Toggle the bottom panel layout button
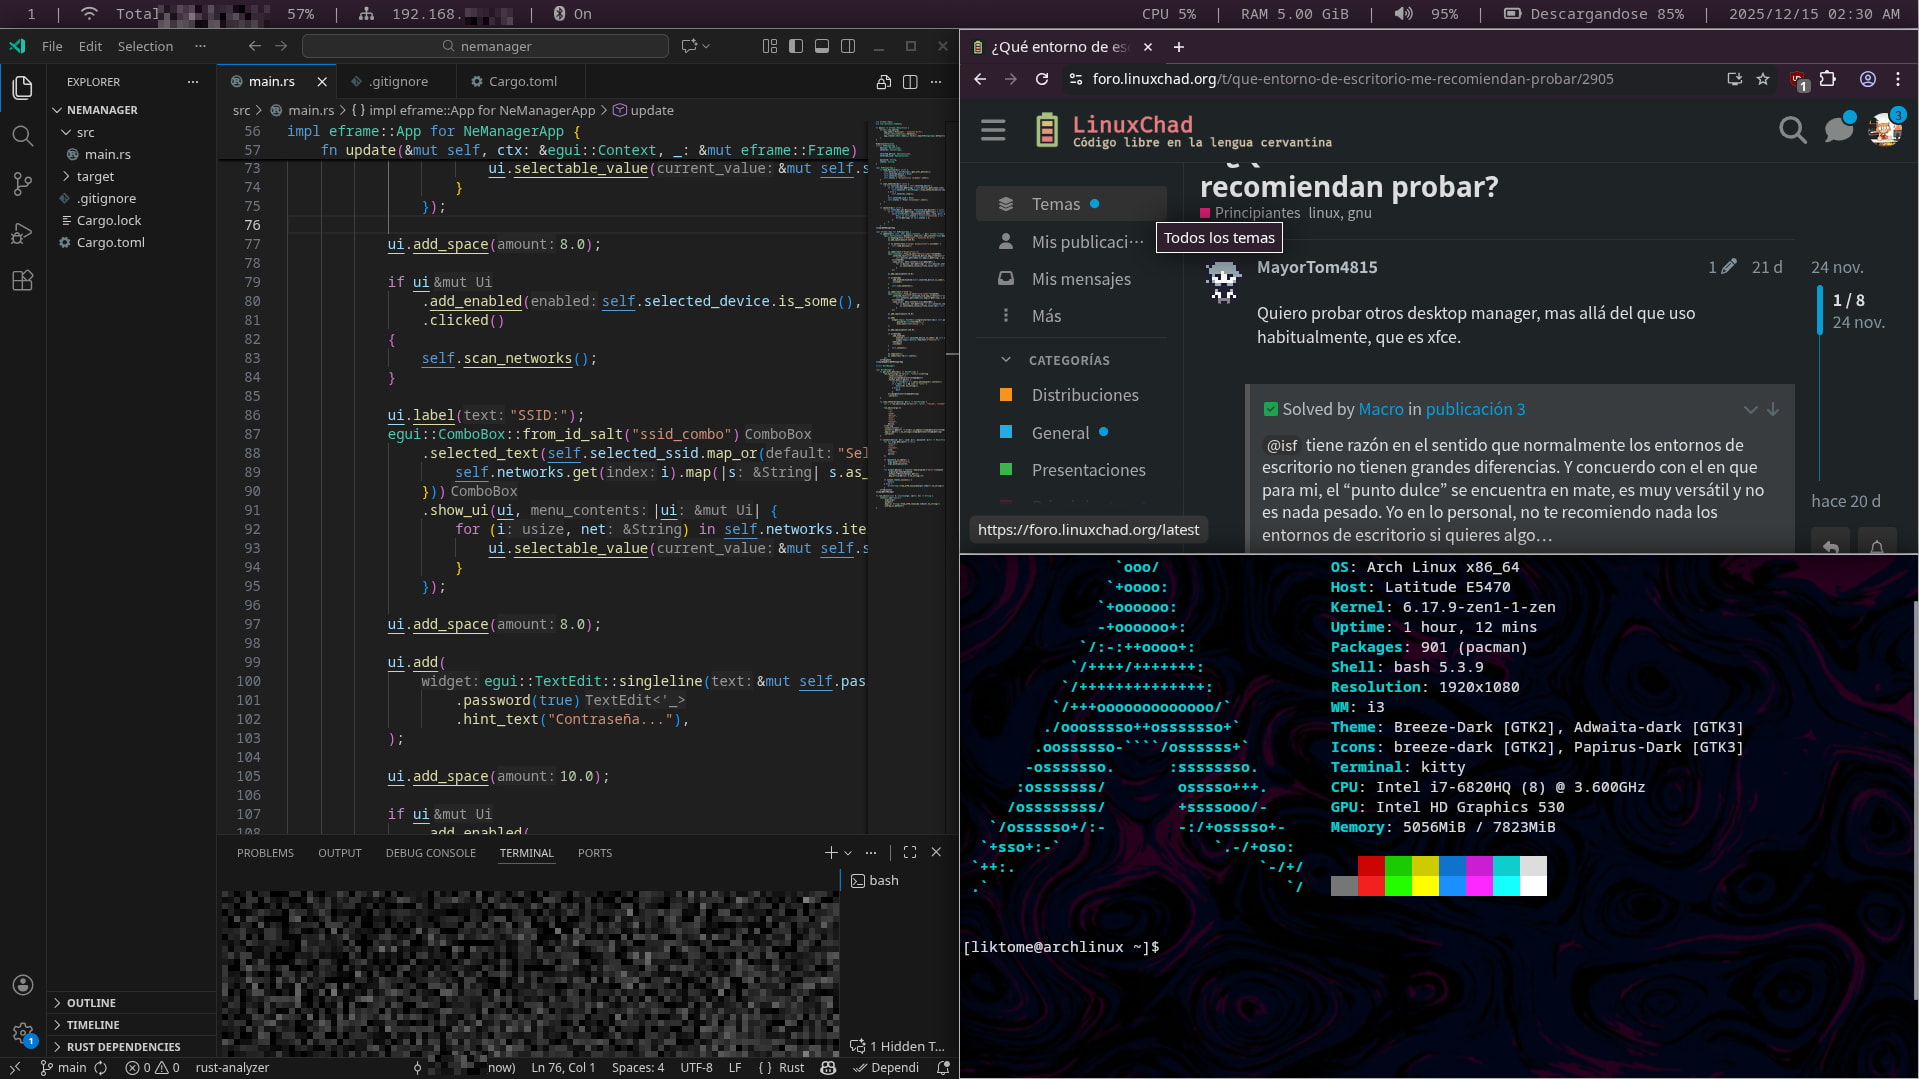 (x=822, y=46)
